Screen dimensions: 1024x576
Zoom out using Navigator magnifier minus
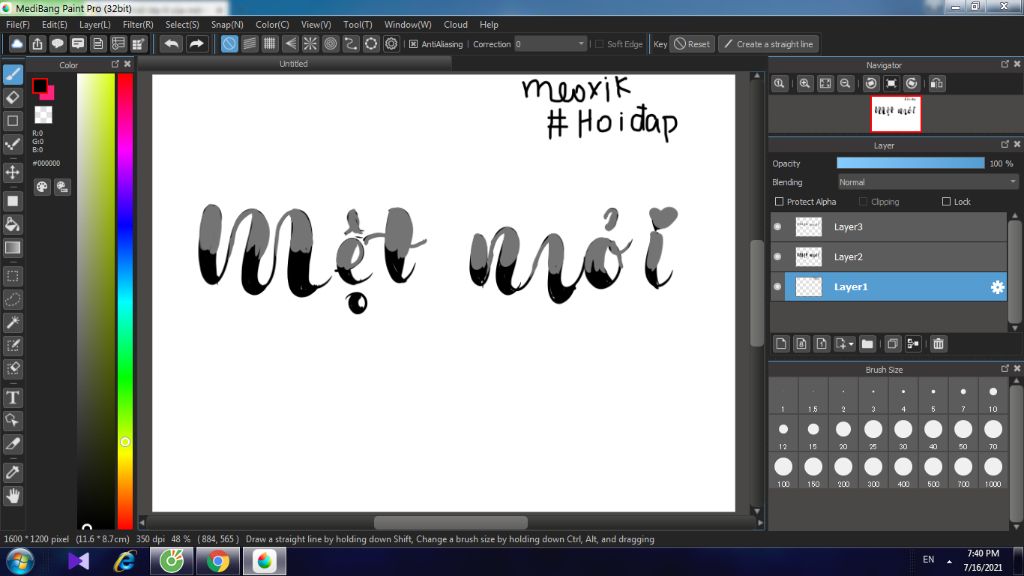tap(845, 84)
